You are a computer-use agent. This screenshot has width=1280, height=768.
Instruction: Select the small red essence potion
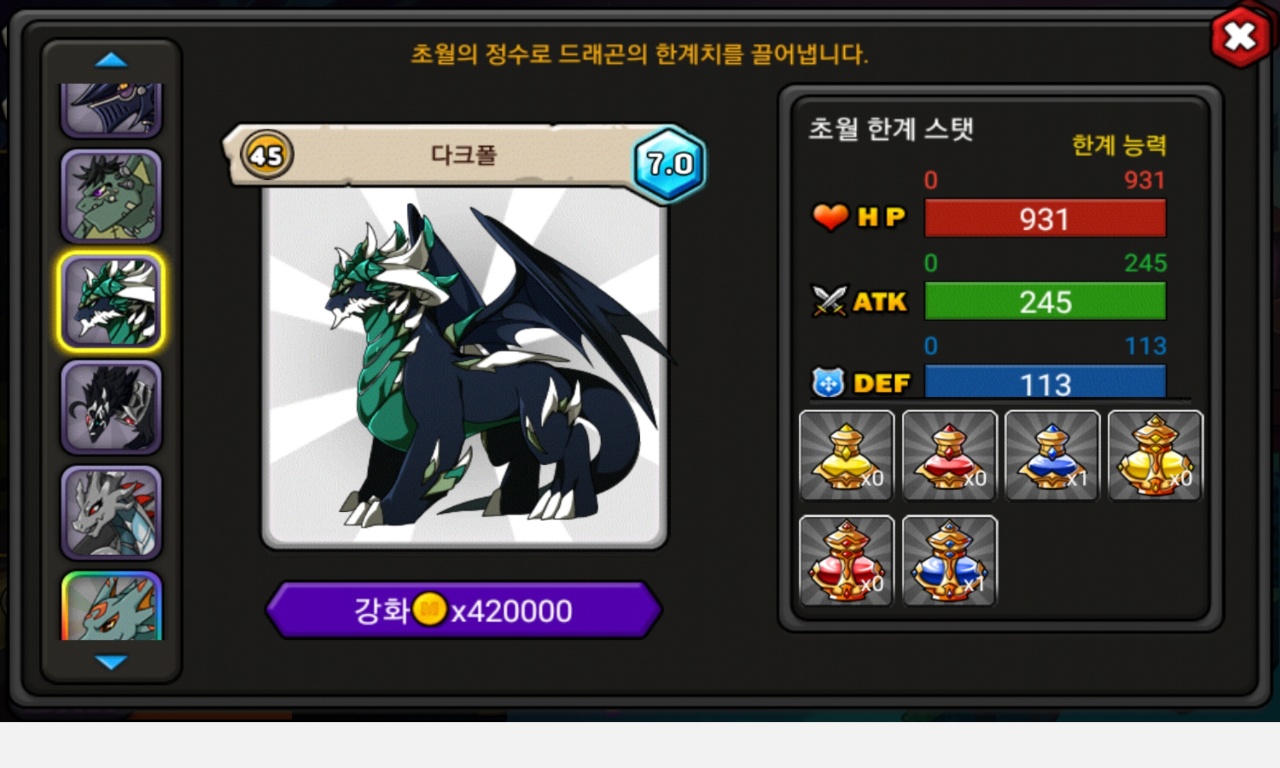(950, 455)
